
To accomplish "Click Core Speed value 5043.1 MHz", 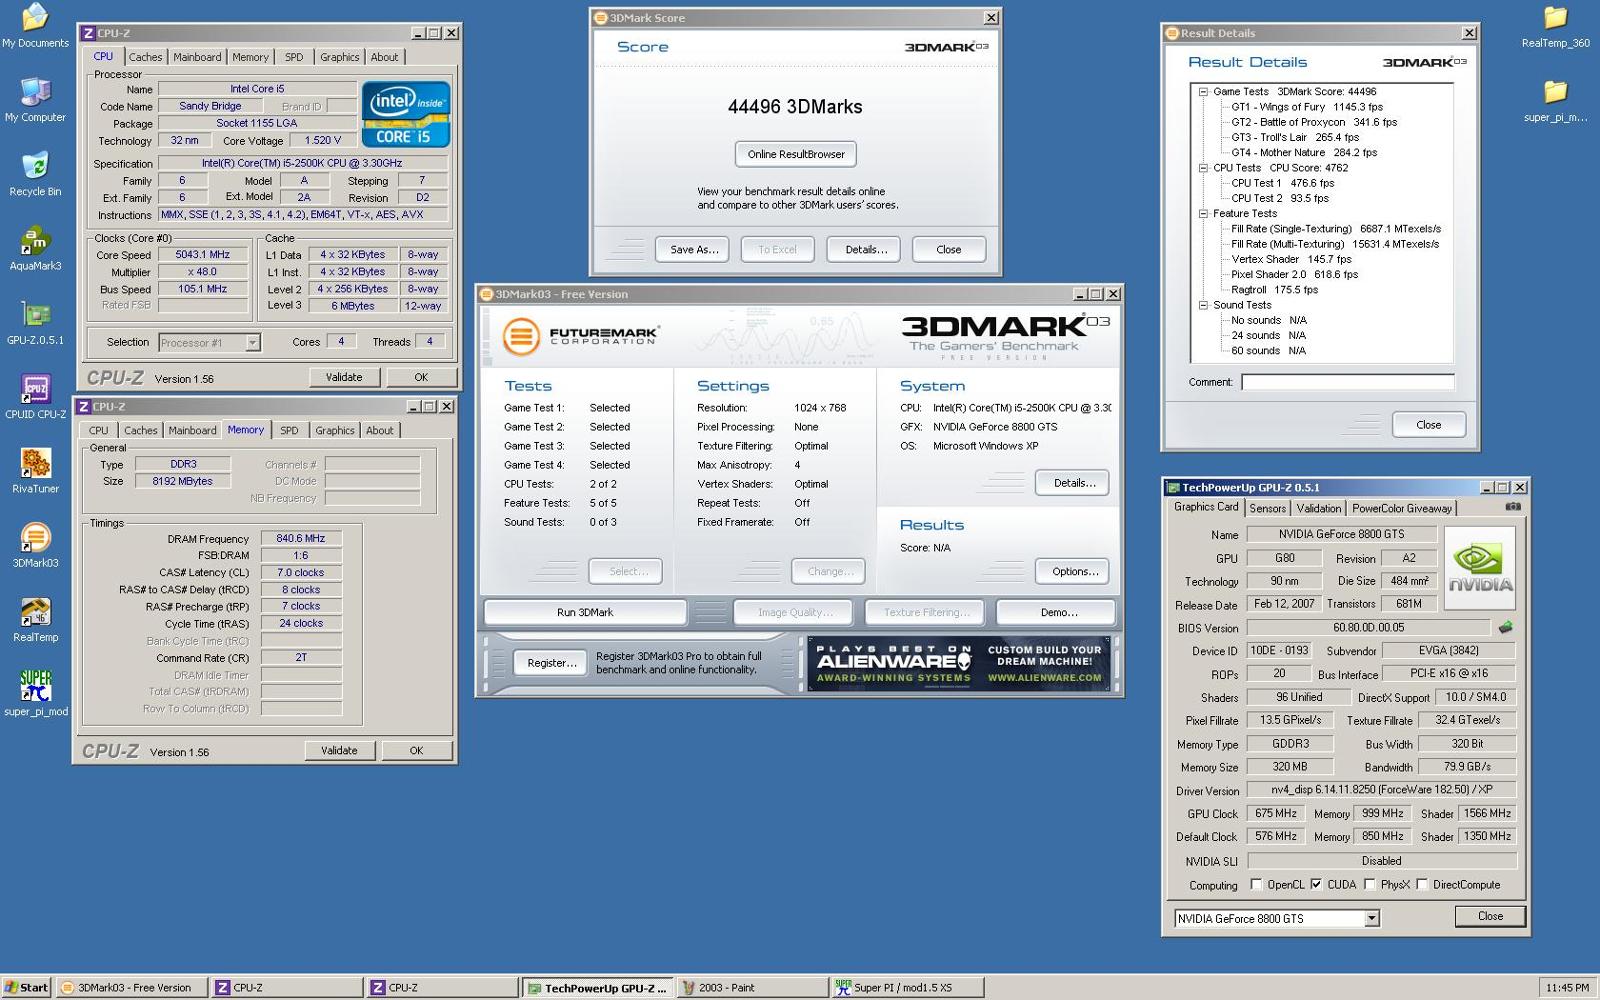I will click(202, 255).
